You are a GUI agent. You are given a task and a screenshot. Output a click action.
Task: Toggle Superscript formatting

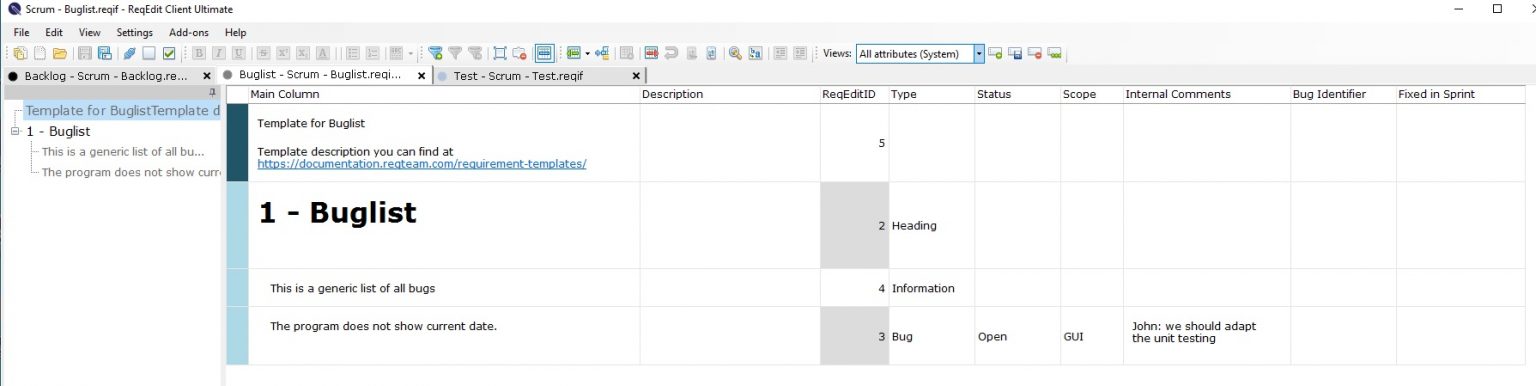283,54
